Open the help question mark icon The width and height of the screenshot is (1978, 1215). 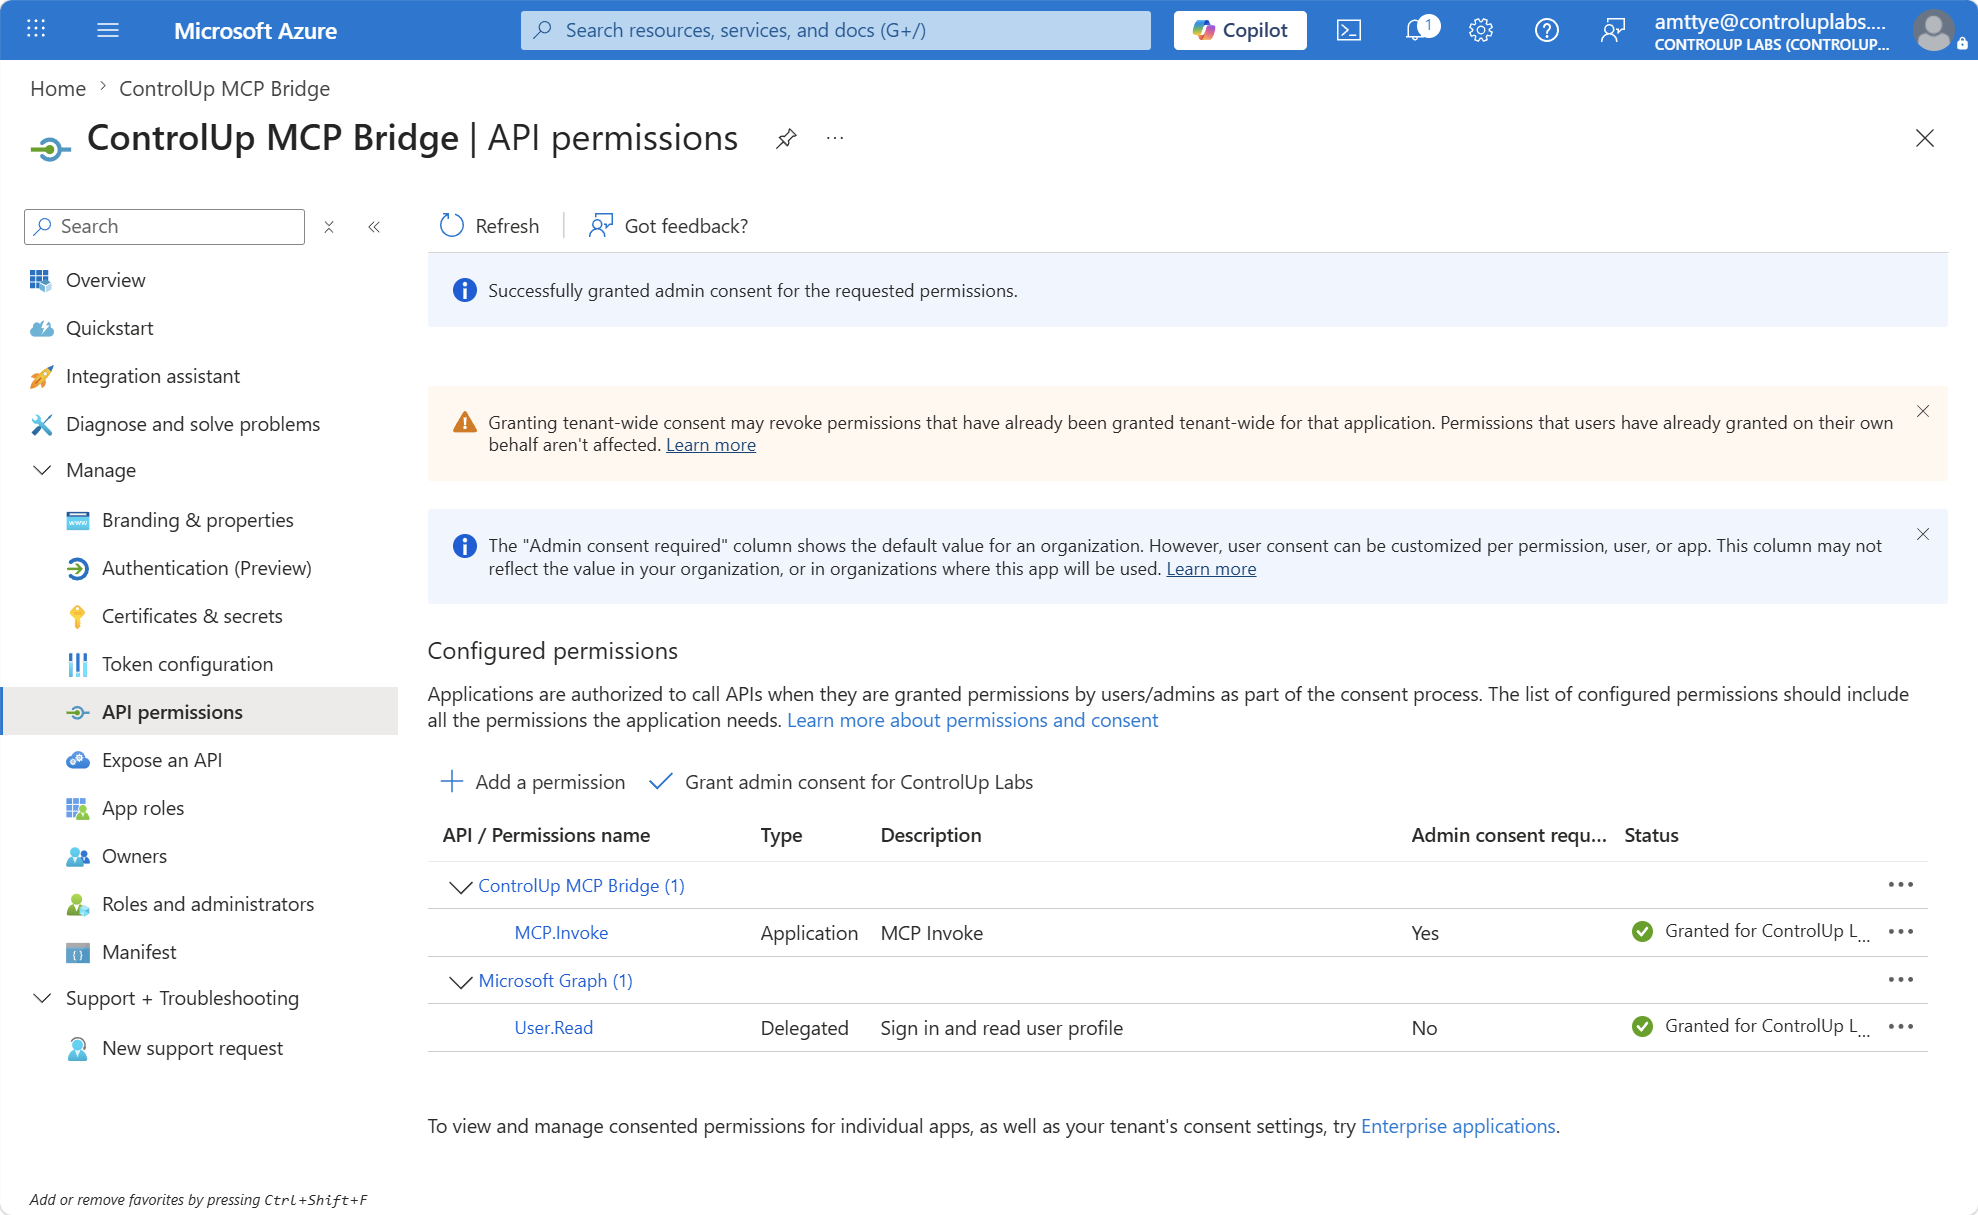pyautogui.click(x=1546, y=30)
